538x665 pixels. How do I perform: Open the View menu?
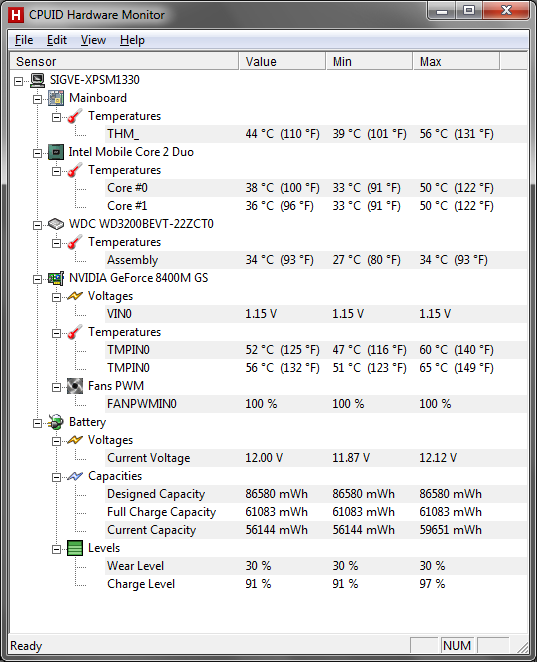click(93, 40)
